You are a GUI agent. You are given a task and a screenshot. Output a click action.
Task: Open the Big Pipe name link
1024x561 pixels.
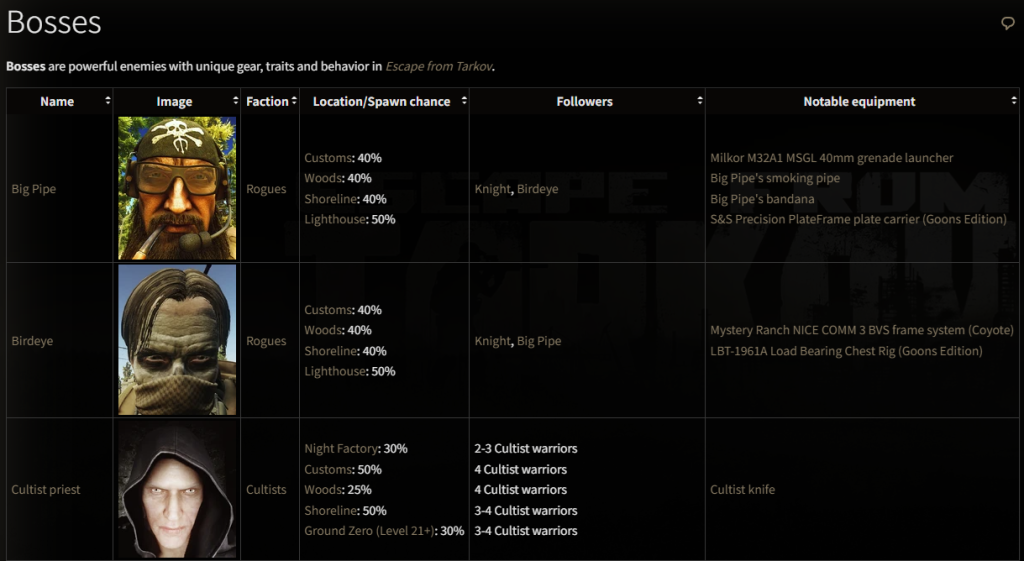[x=33, y=189]
